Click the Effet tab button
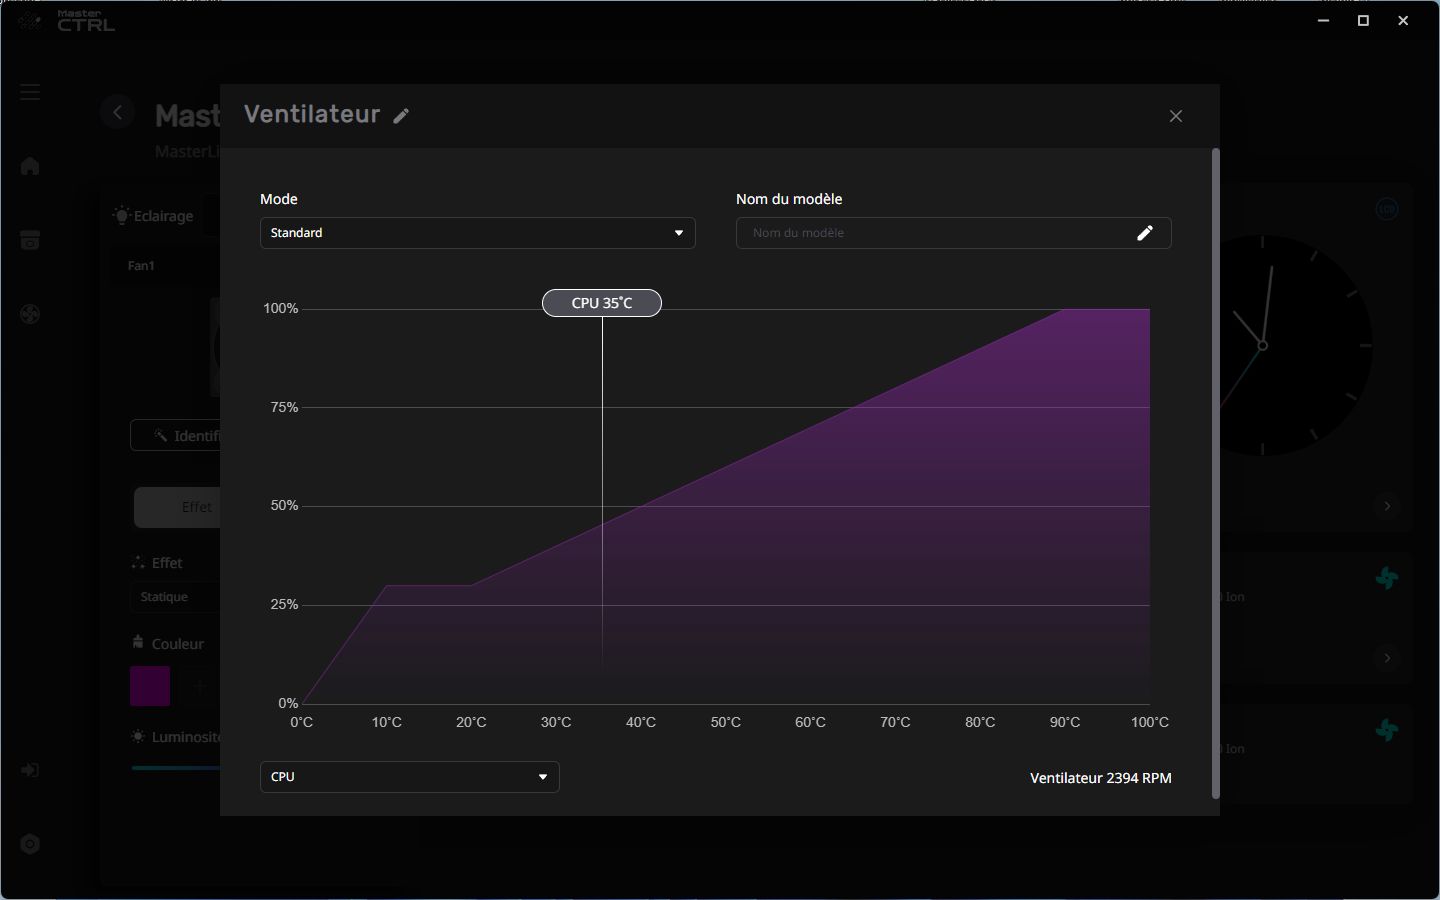The width and height of the screenshot is (1440, 900). (x=178, y=508)
